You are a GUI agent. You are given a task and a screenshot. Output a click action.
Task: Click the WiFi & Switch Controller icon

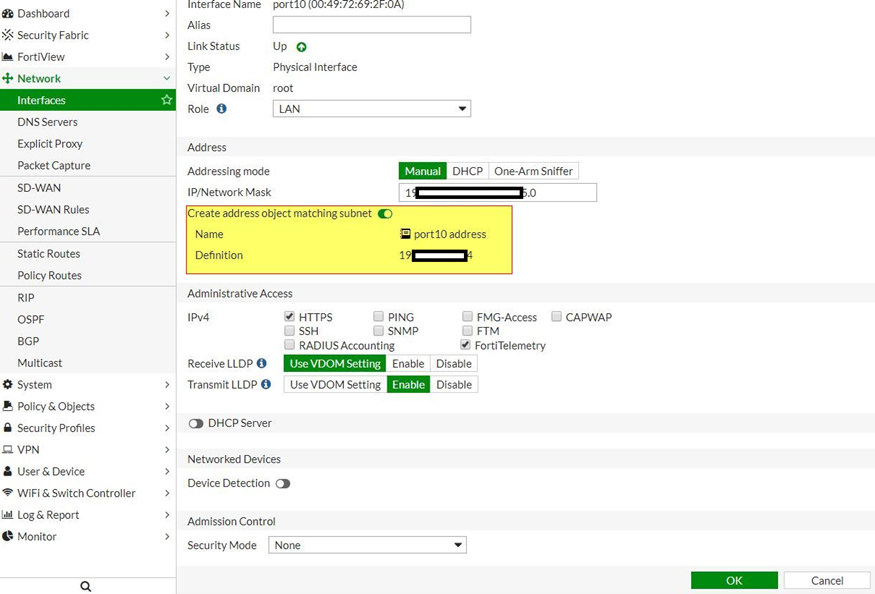(x=7, y=493)
